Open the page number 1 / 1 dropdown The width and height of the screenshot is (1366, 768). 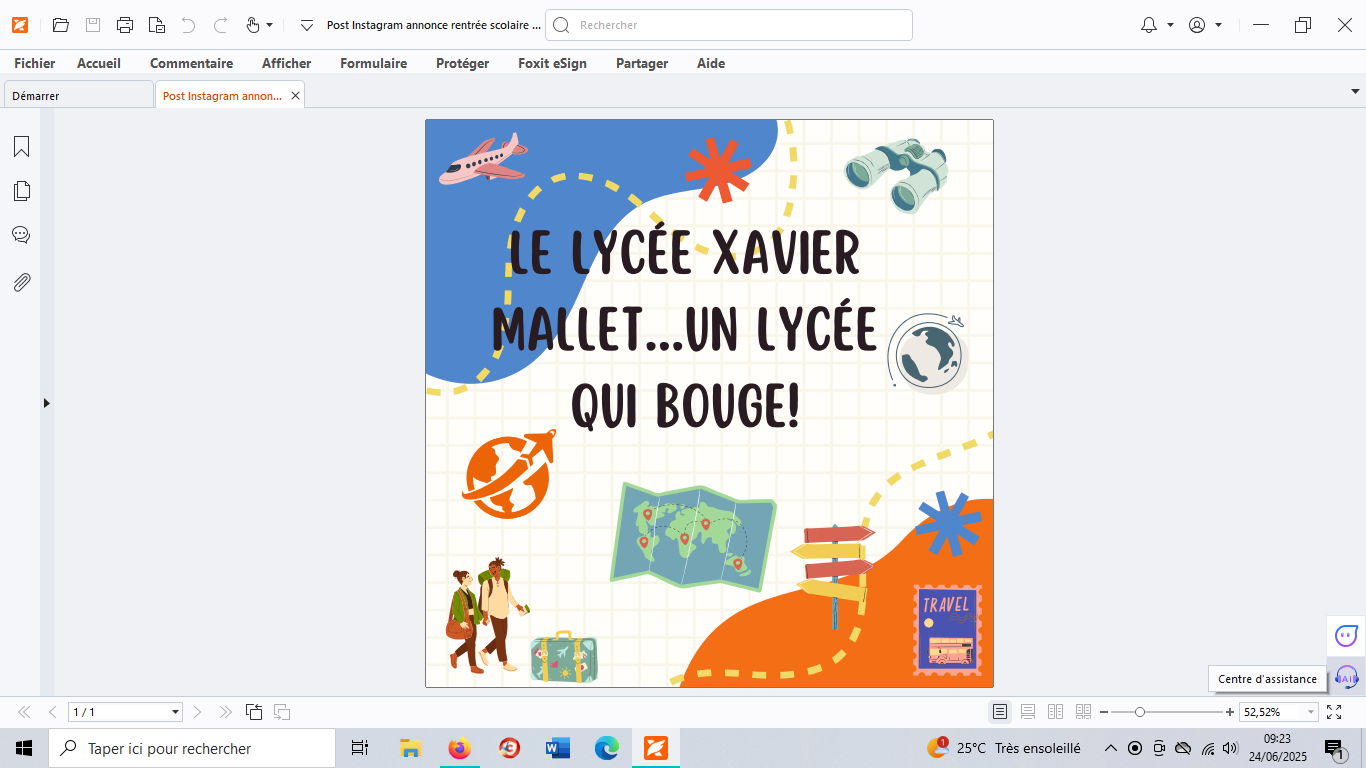(176, 712)
